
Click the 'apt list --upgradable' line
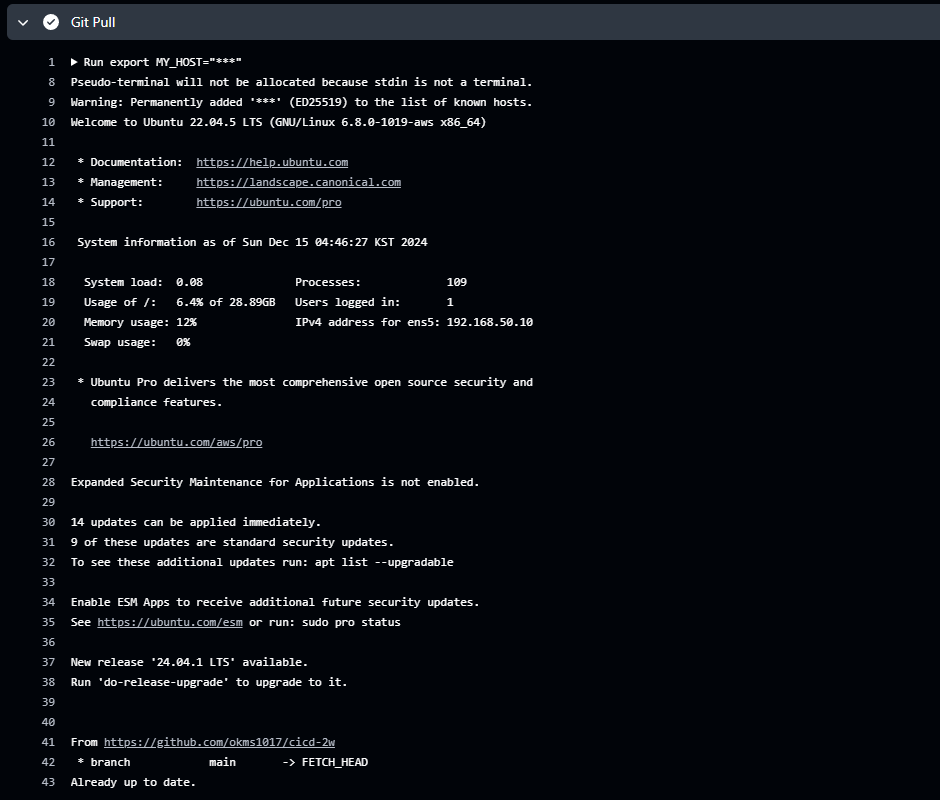tap(262, 562)
